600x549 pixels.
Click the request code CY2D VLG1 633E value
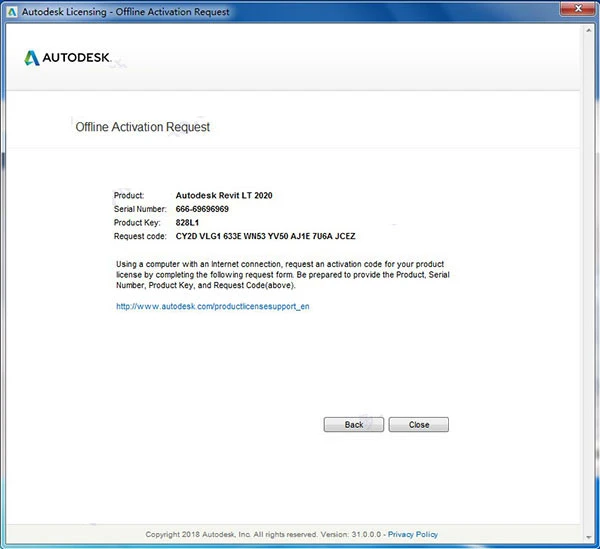click(x=266, y=236)
